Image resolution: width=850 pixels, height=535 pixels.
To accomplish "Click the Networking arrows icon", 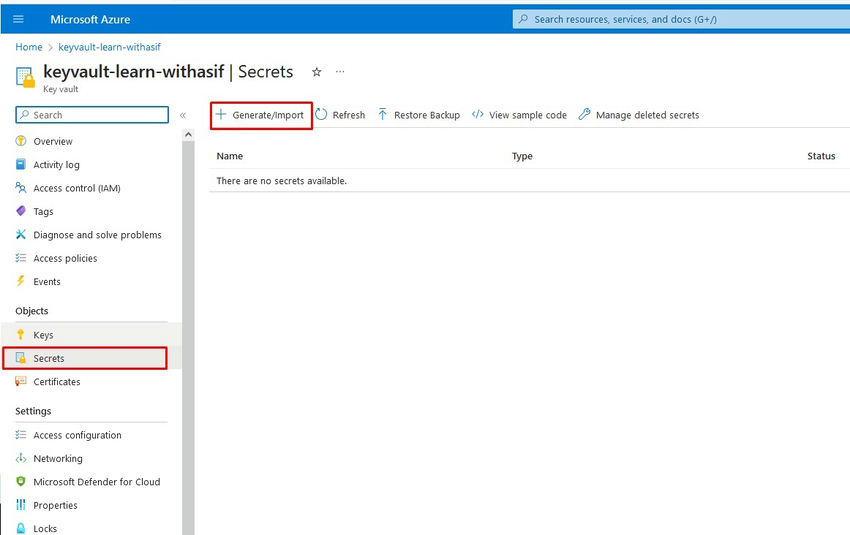I will [x=21, y=458].
